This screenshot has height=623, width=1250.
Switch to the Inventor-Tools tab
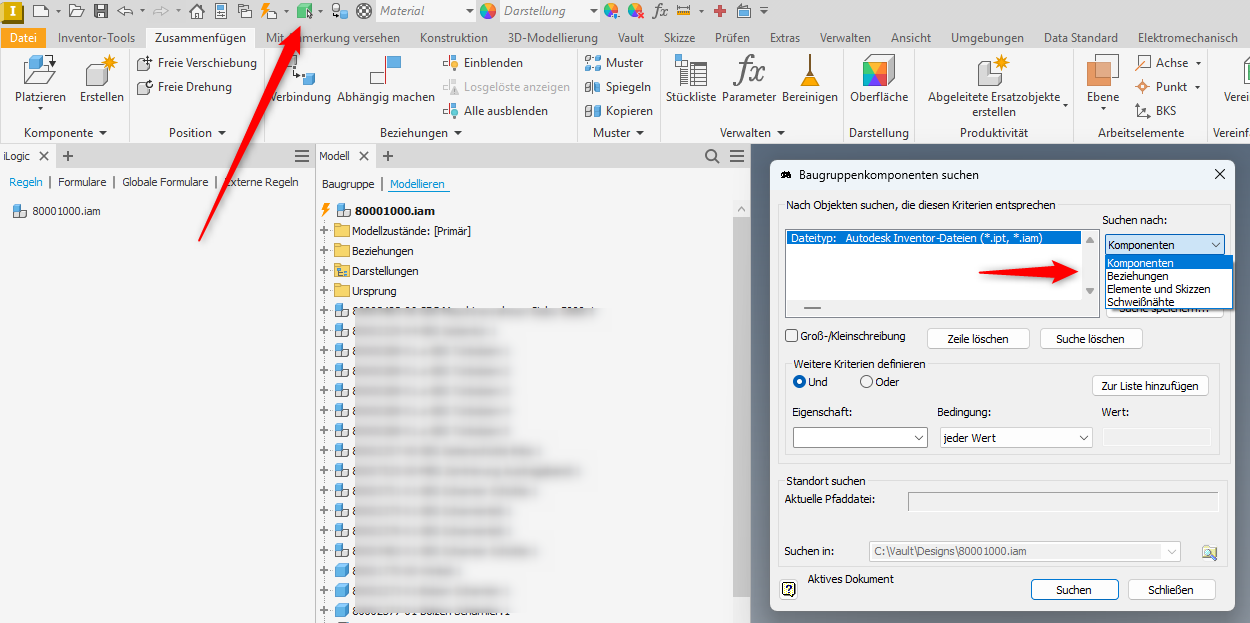tap(96, 38)
